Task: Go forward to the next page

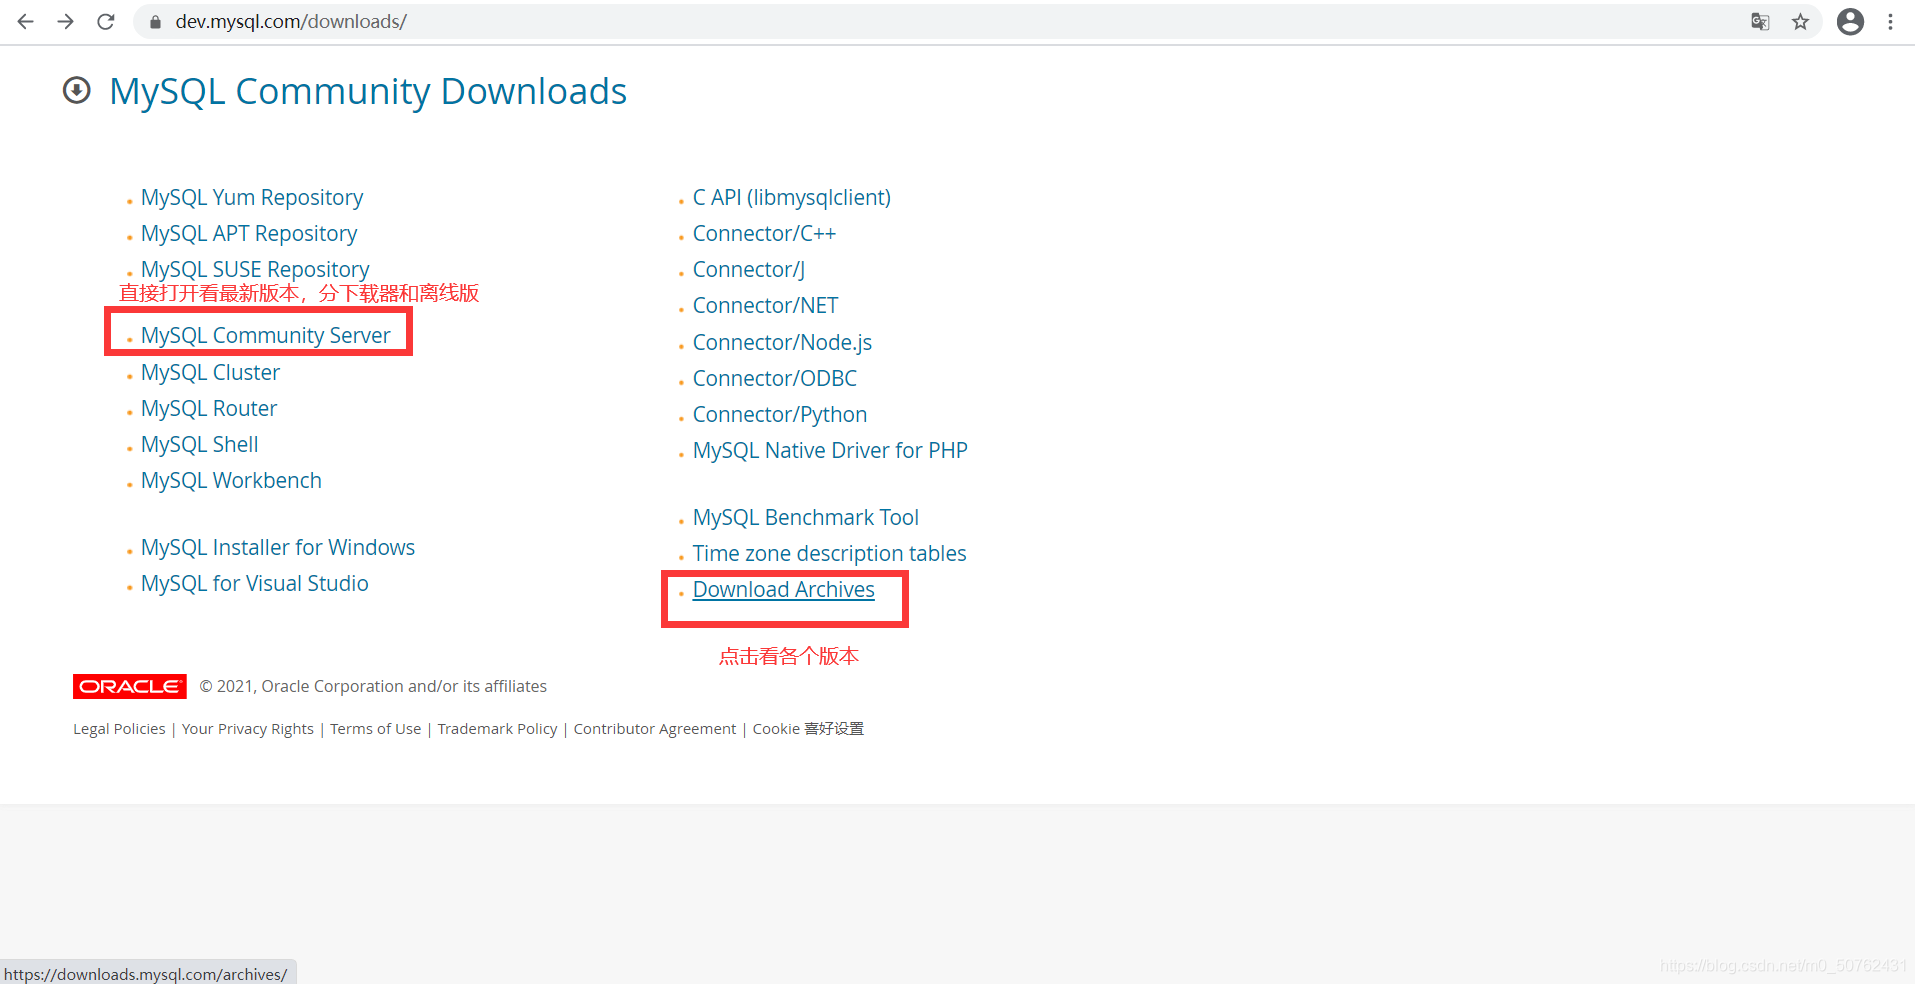Action: coord(66,21)
